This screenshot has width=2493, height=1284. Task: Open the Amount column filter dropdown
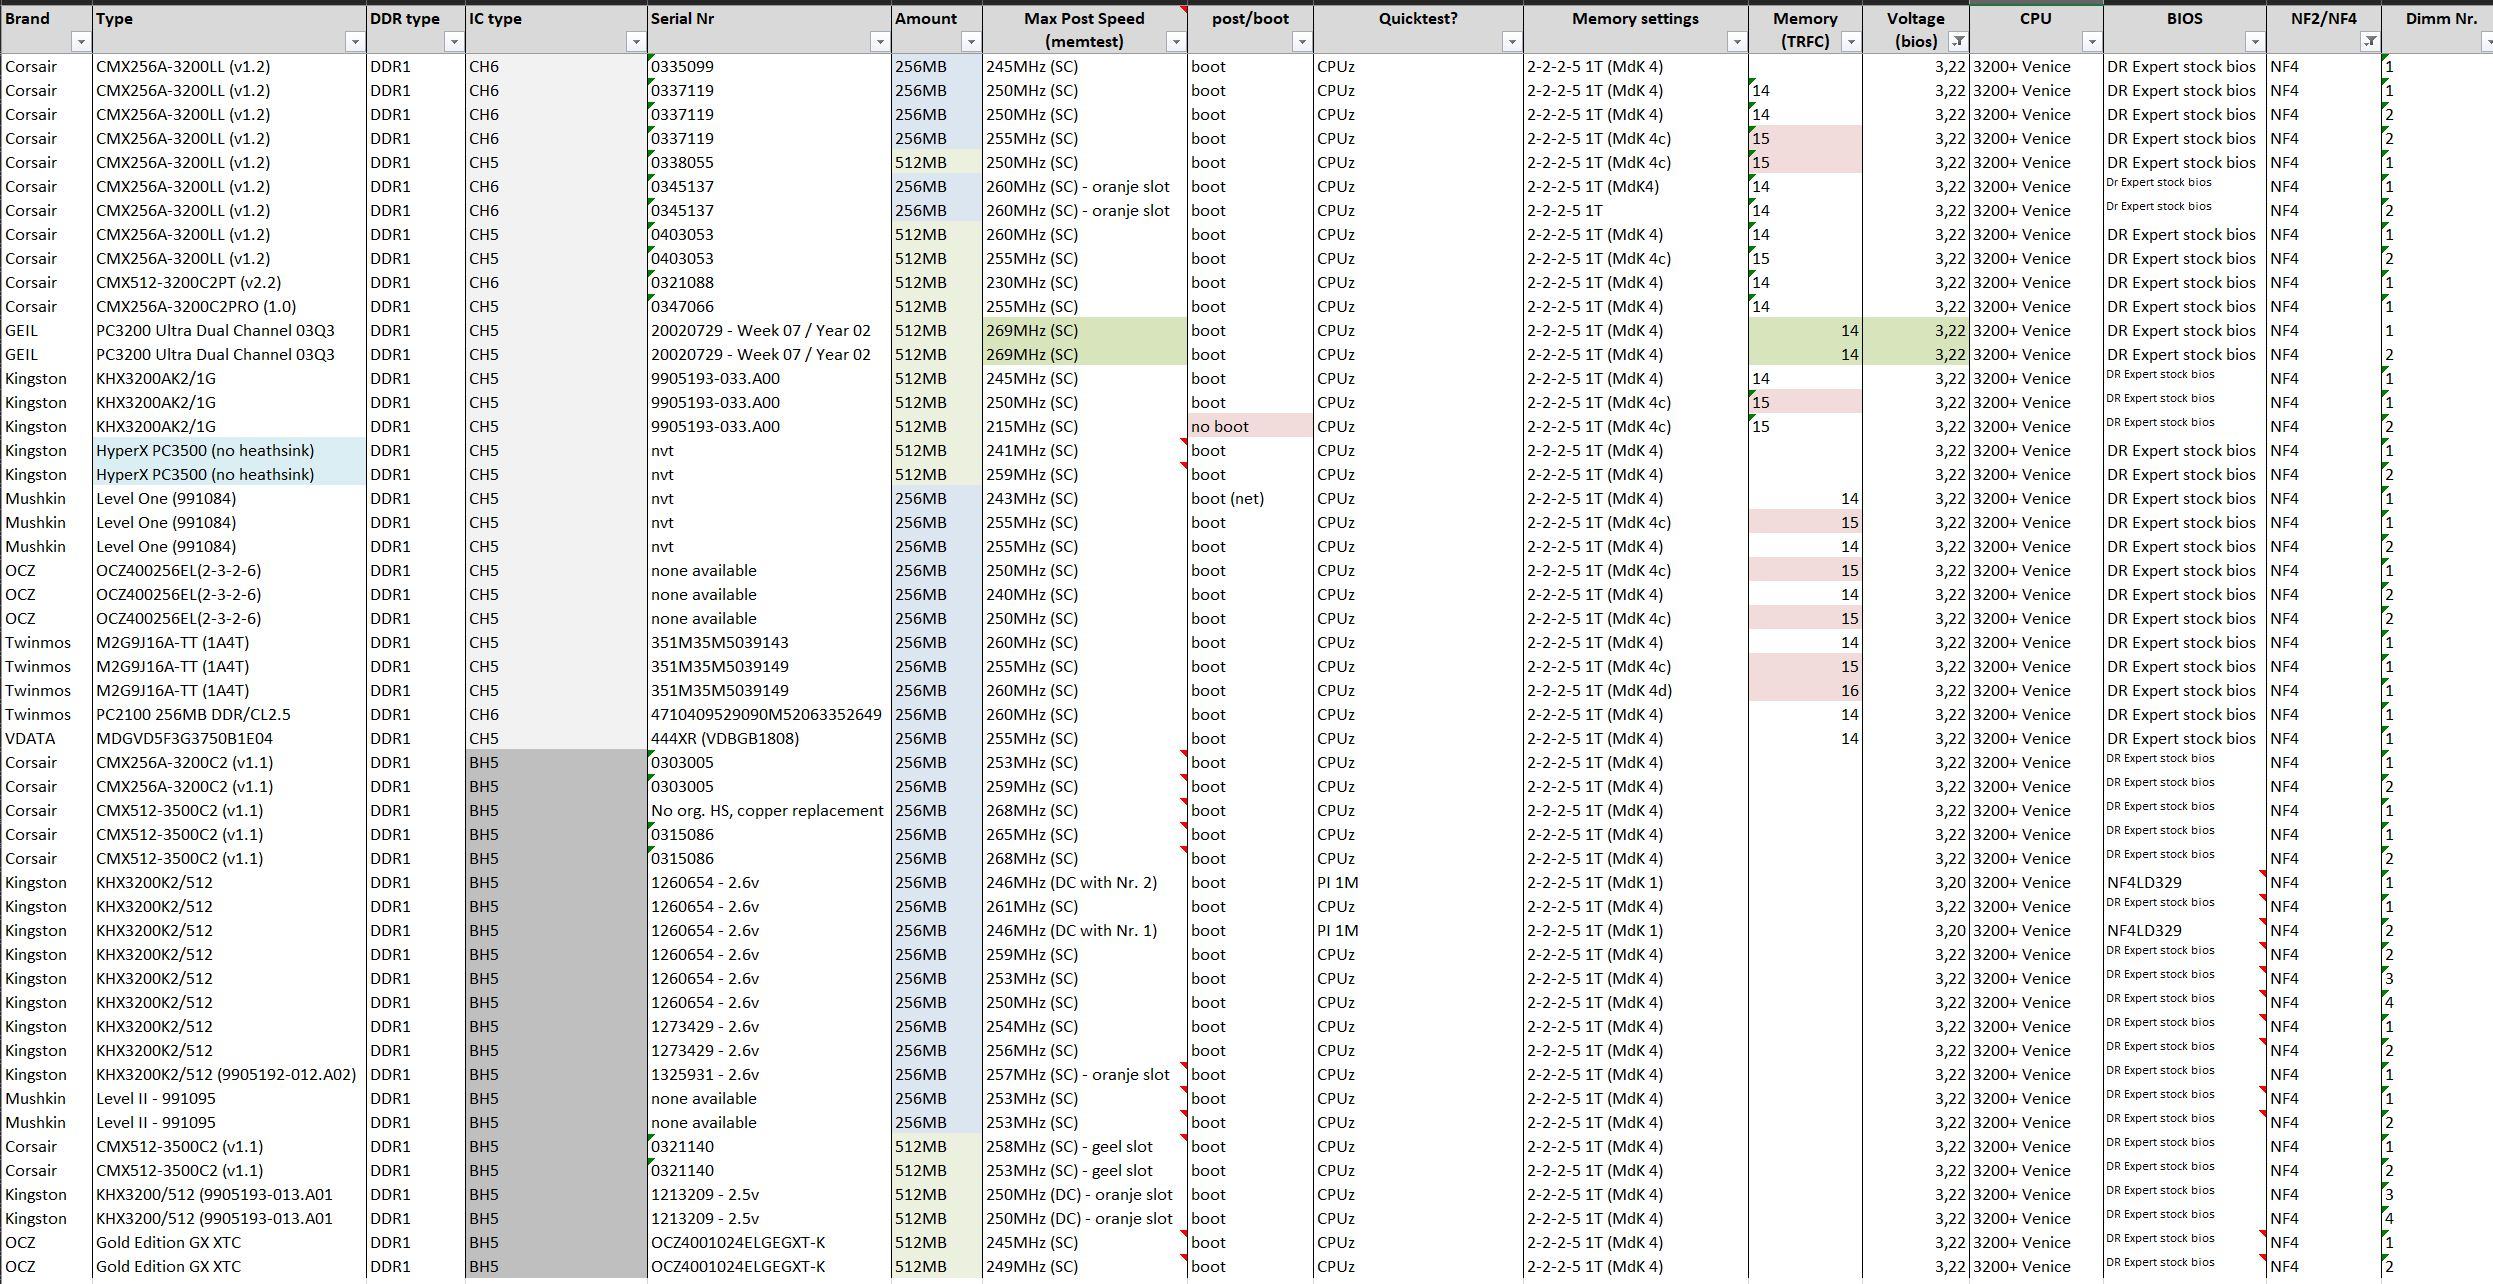(970, 42)
